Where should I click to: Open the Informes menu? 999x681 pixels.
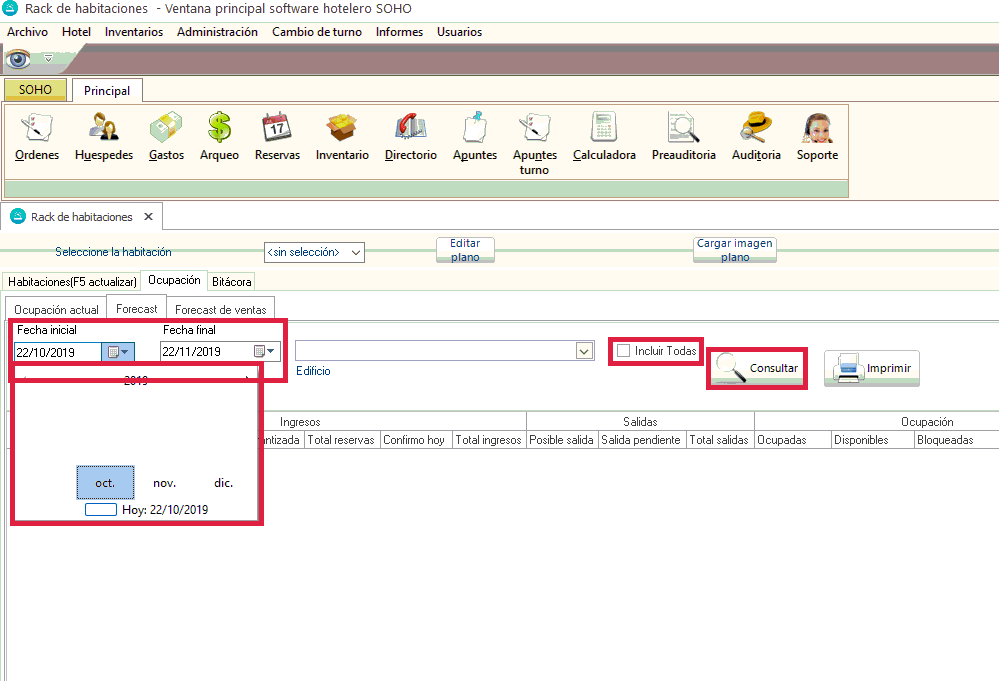pos(398,32)
